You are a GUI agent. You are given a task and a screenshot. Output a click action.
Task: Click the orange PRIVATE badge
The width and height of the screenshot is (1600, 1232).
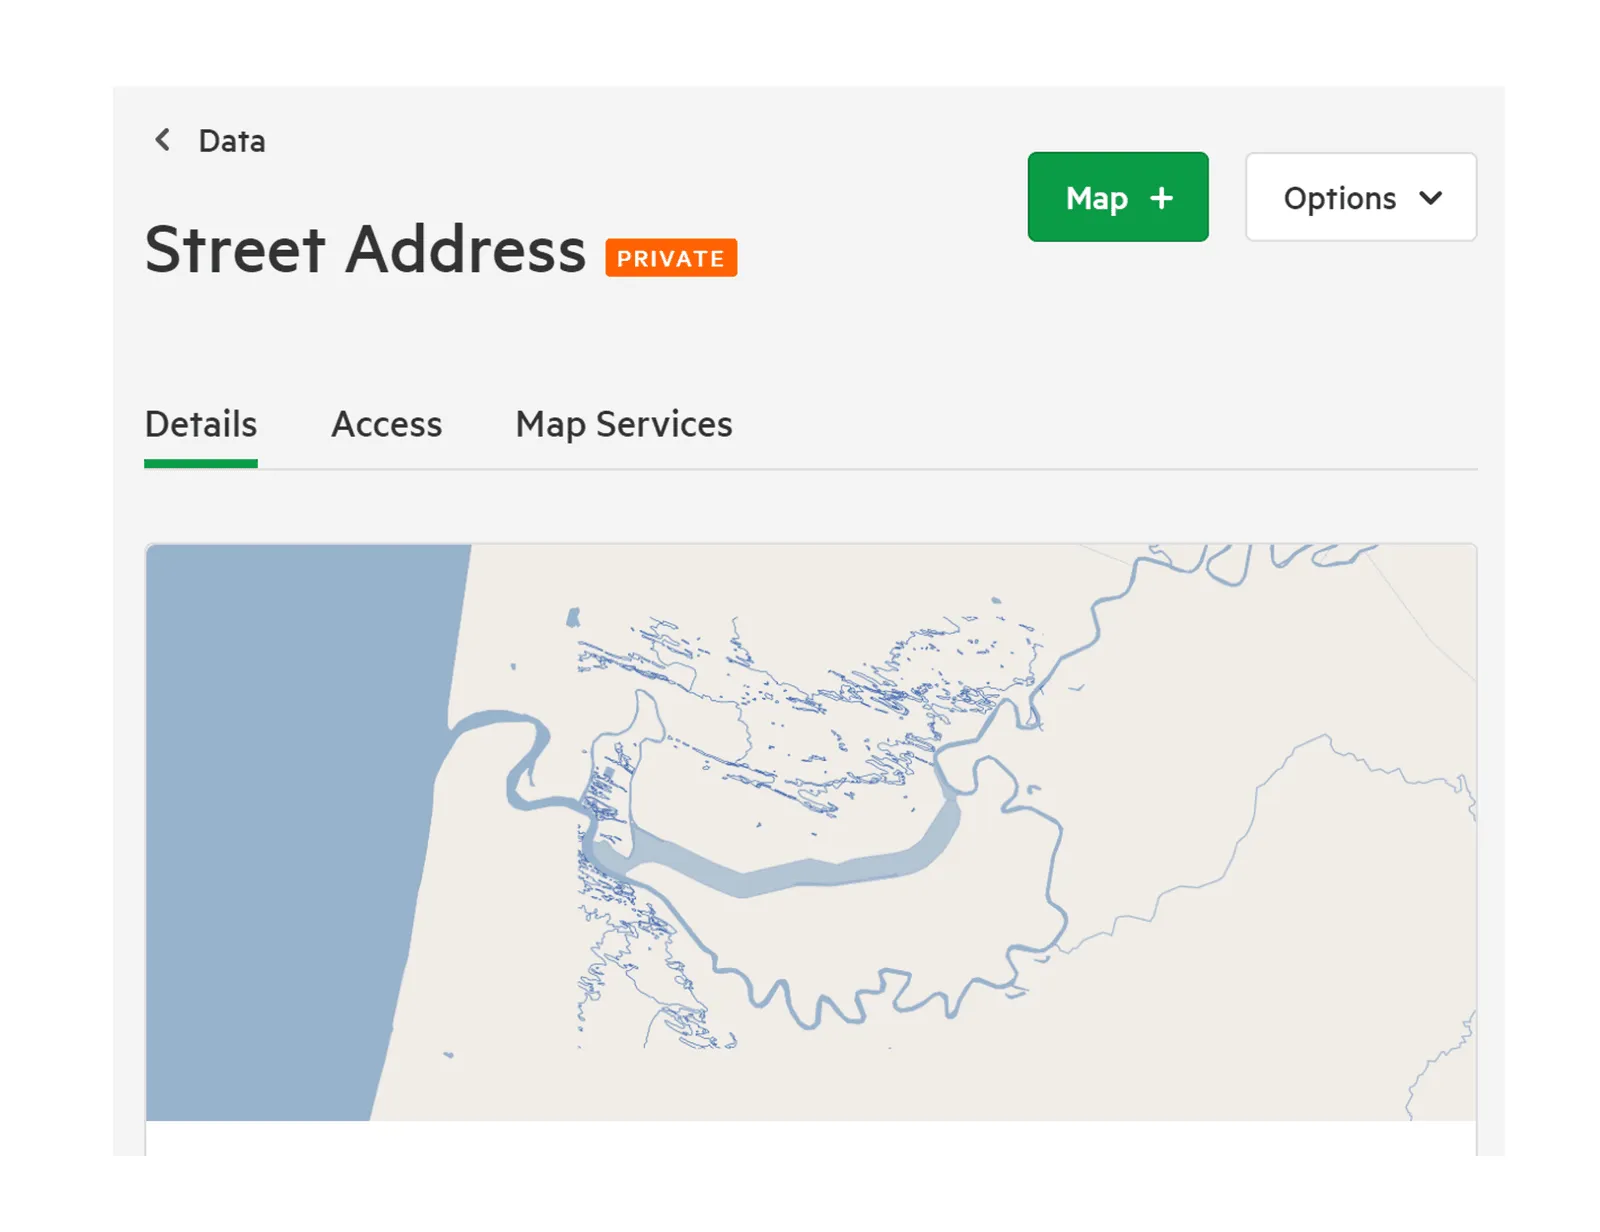click(x=671, y=258)
